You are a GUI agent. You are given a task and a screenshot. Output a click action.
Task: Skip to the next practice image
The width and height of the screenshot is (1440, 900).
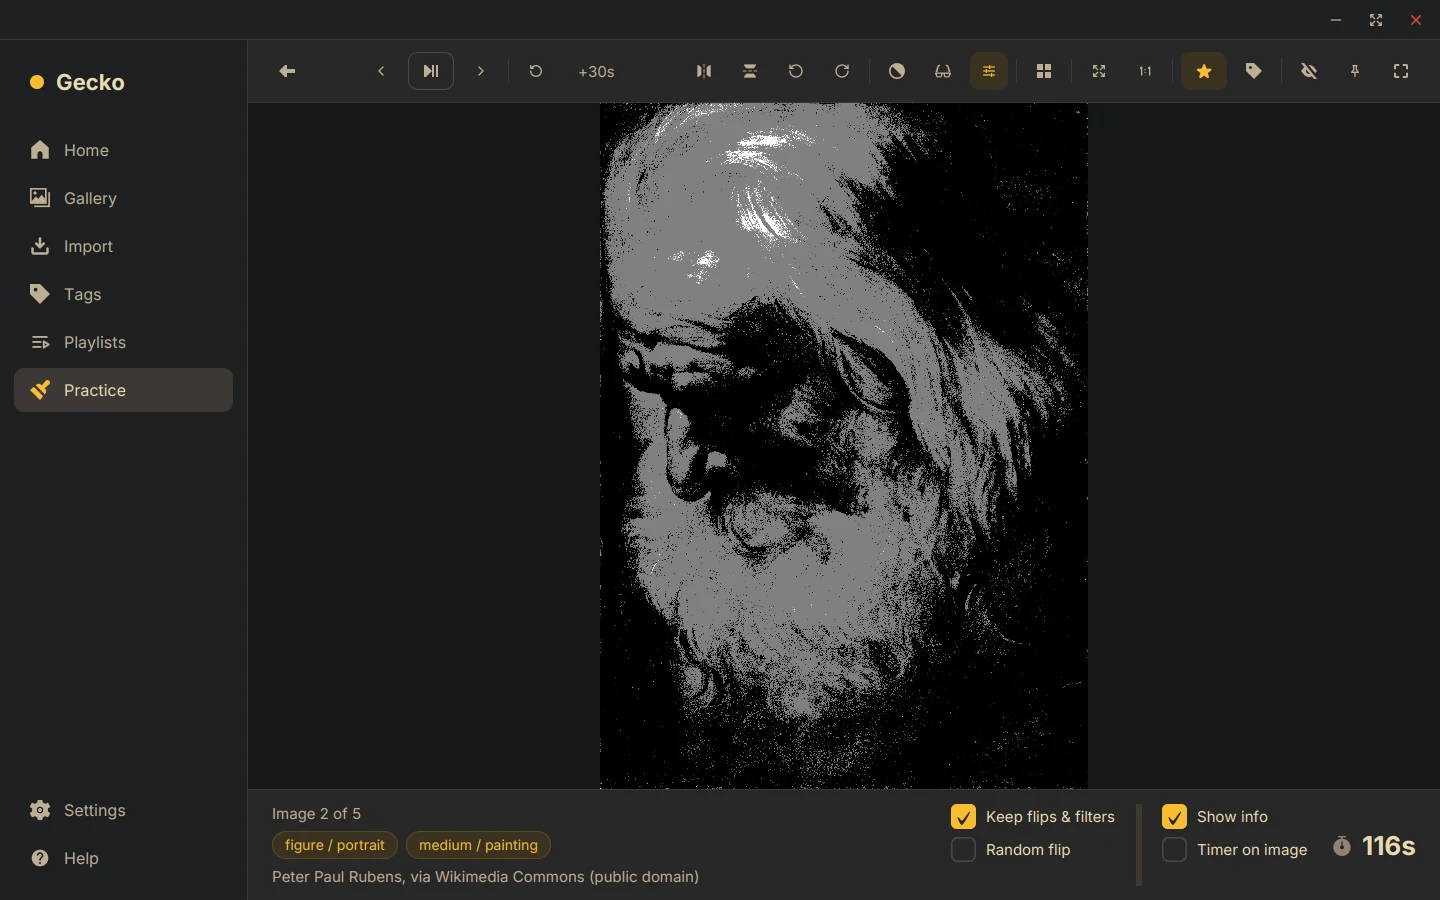click(481, 71)
